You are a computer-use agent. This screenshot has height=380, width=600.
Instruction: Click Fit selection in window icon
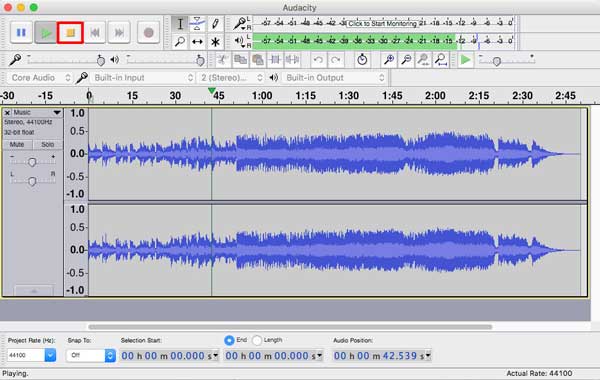[424, 60]
